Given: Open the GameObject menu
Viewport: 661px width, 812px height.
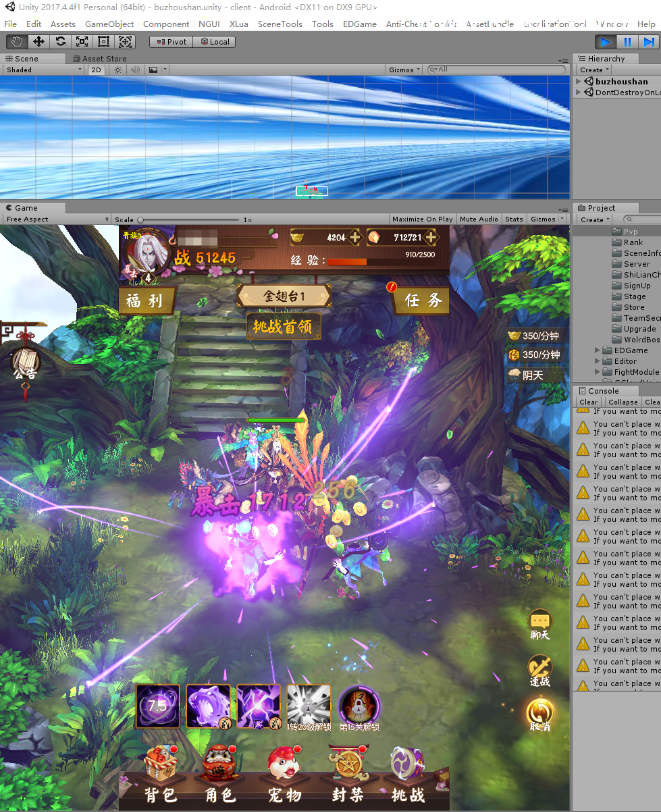Looking at the screenshot, I should (x=109, y=24).
